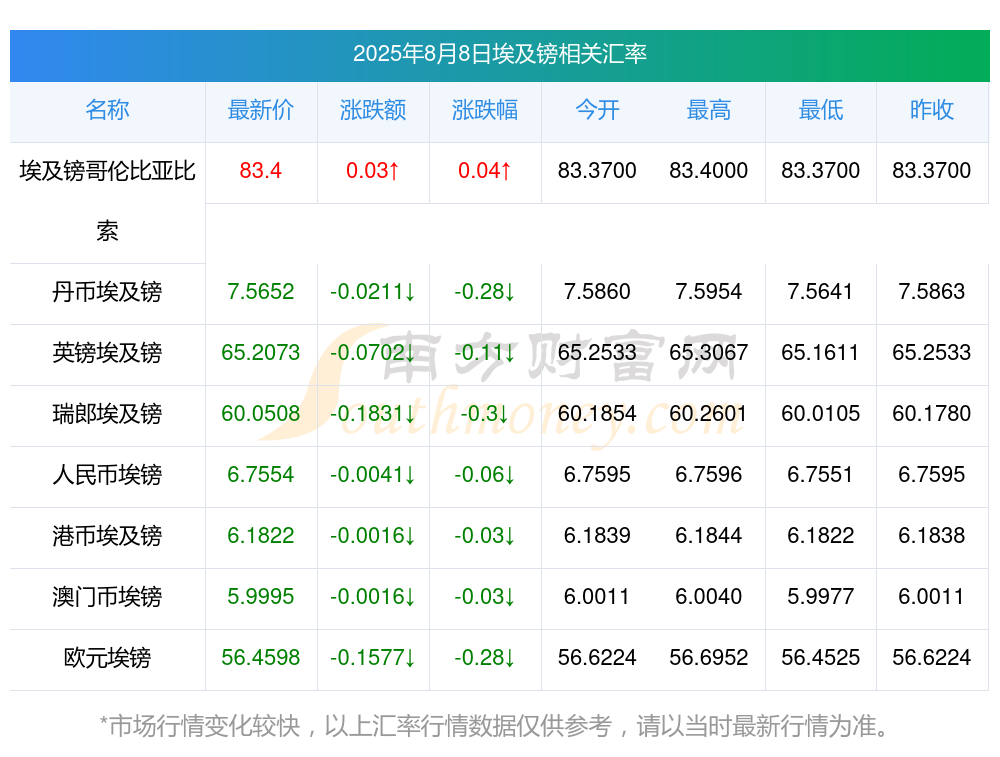Click the change amount -0.0702↓
The height and width of the screenshot is (757, 1000).
tap(372, 352)
